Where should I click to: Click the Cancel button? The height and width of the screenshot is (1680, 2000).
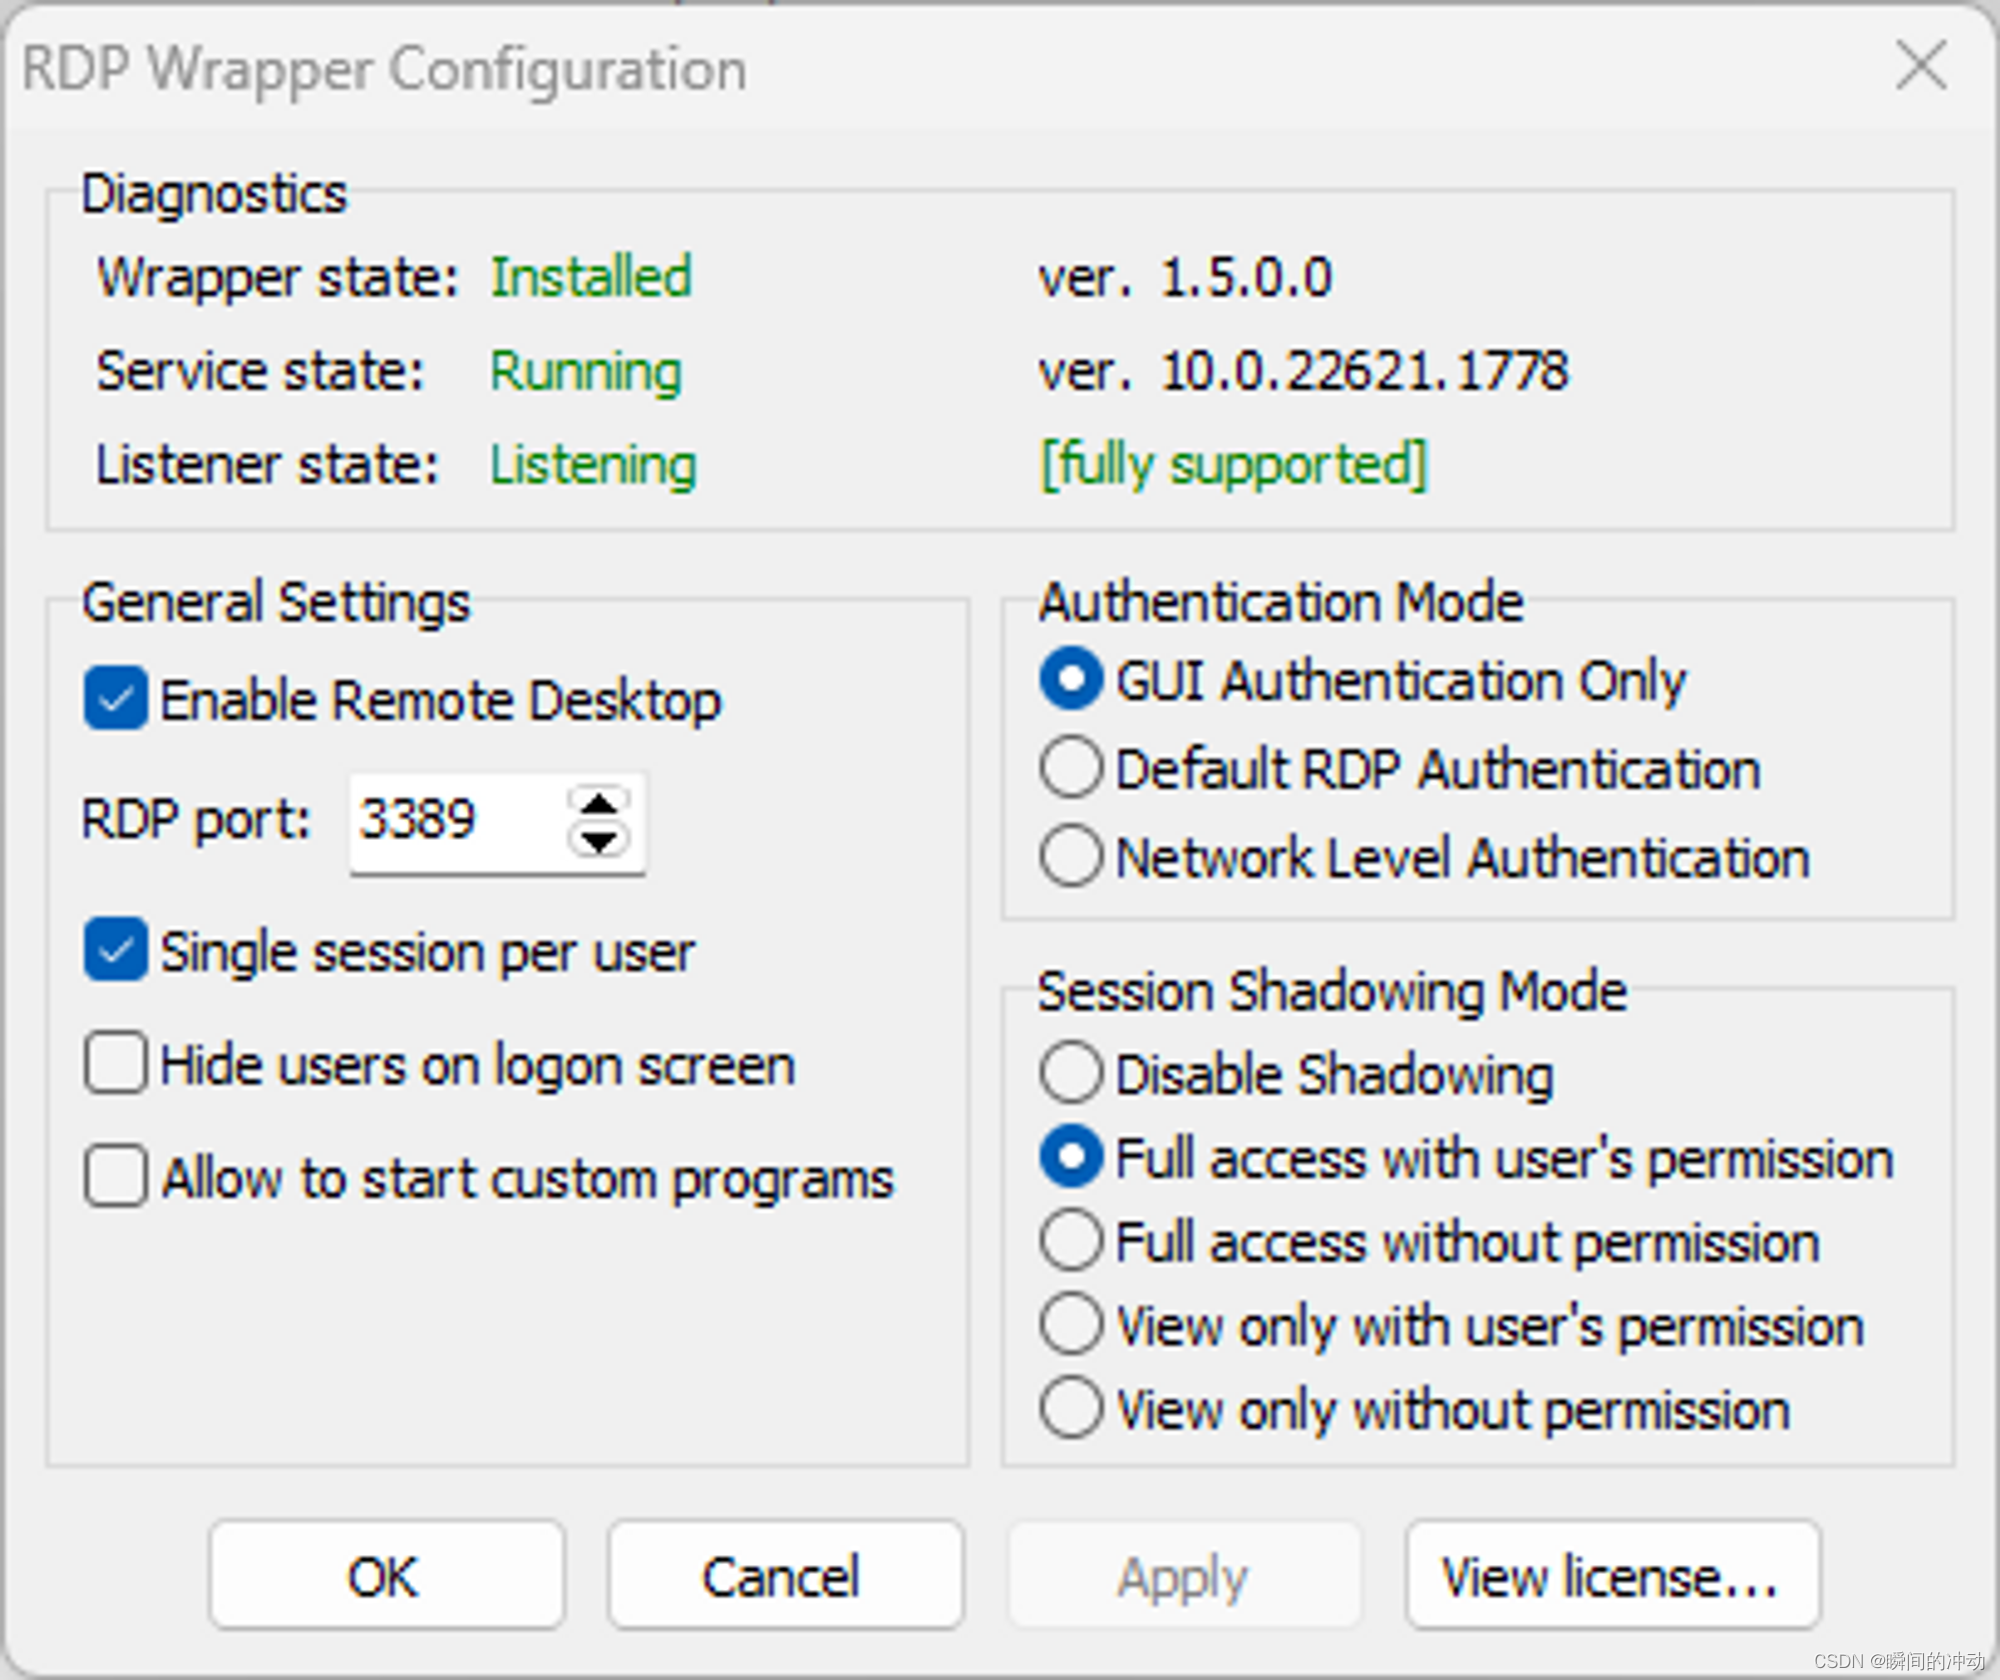785,1576
